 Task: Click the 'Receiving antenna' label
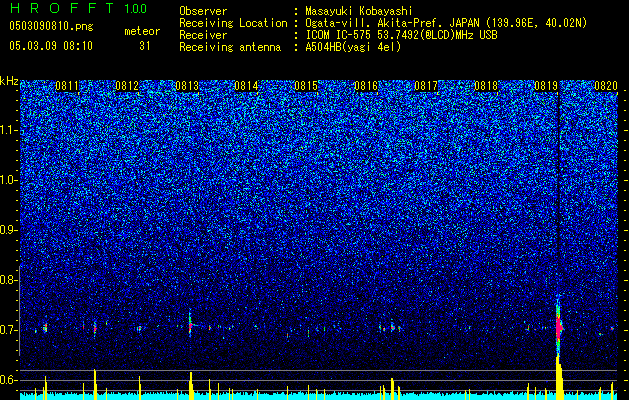point(230,47)
